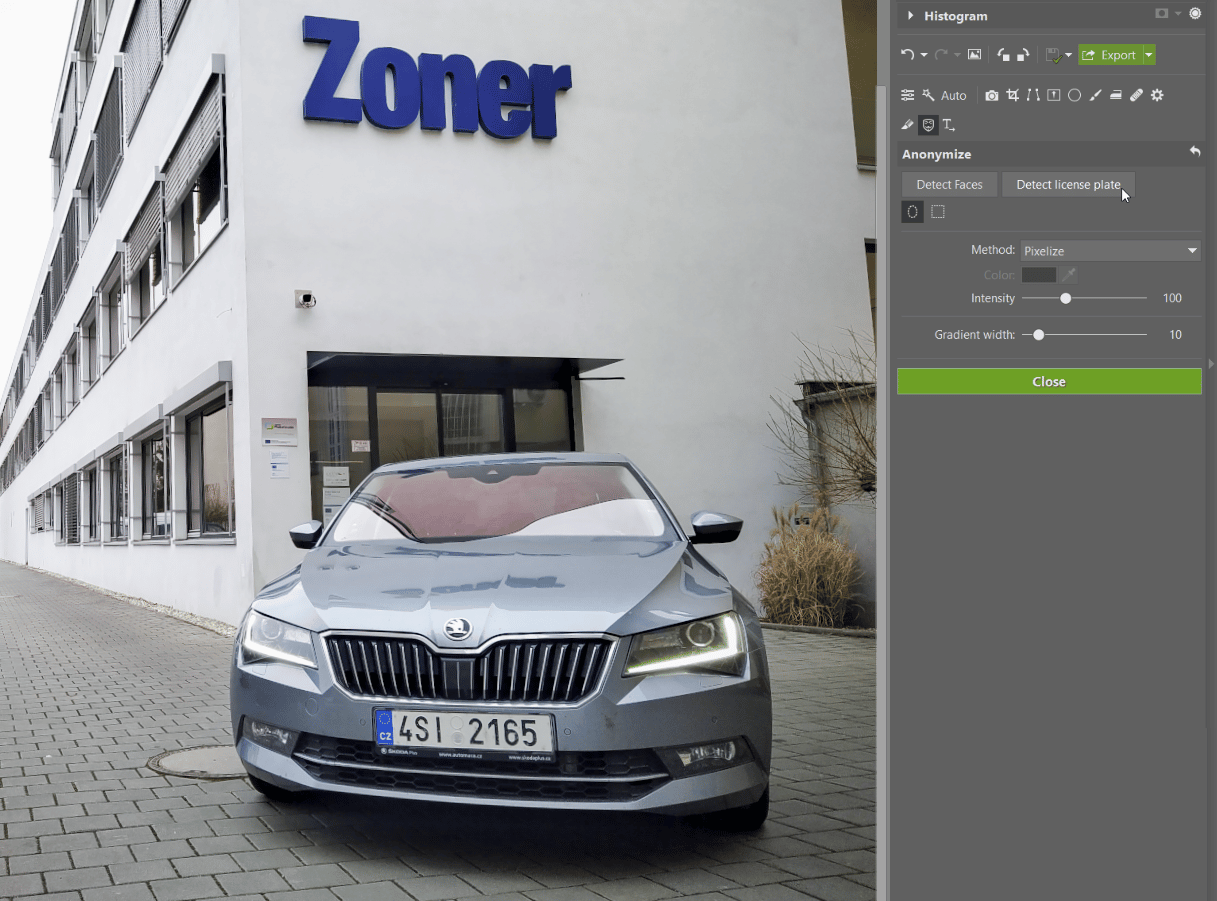Select the Filter Brush tool
Image resolution: width=1217 pixels, height=901 pixels.
coord(1095,95)
